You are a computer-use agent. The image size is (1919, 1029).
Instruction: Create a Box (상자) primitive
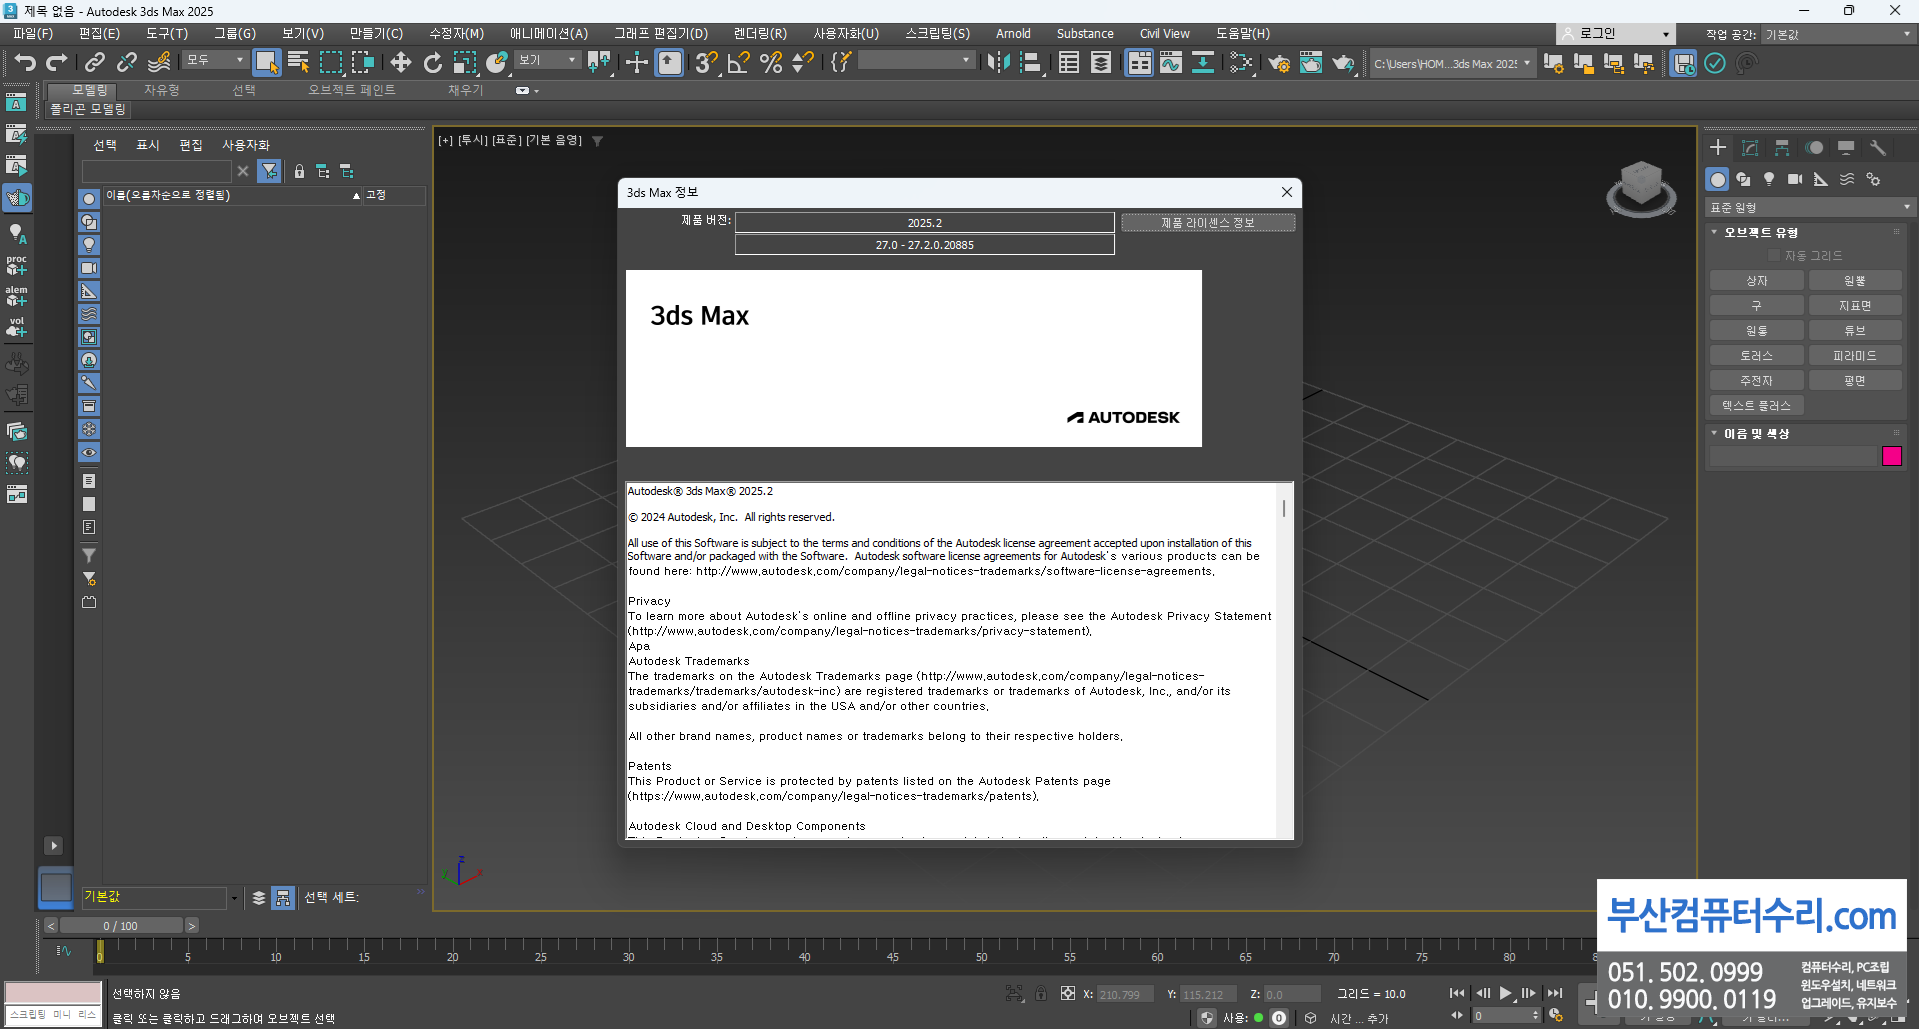(x=1757, y=281)
